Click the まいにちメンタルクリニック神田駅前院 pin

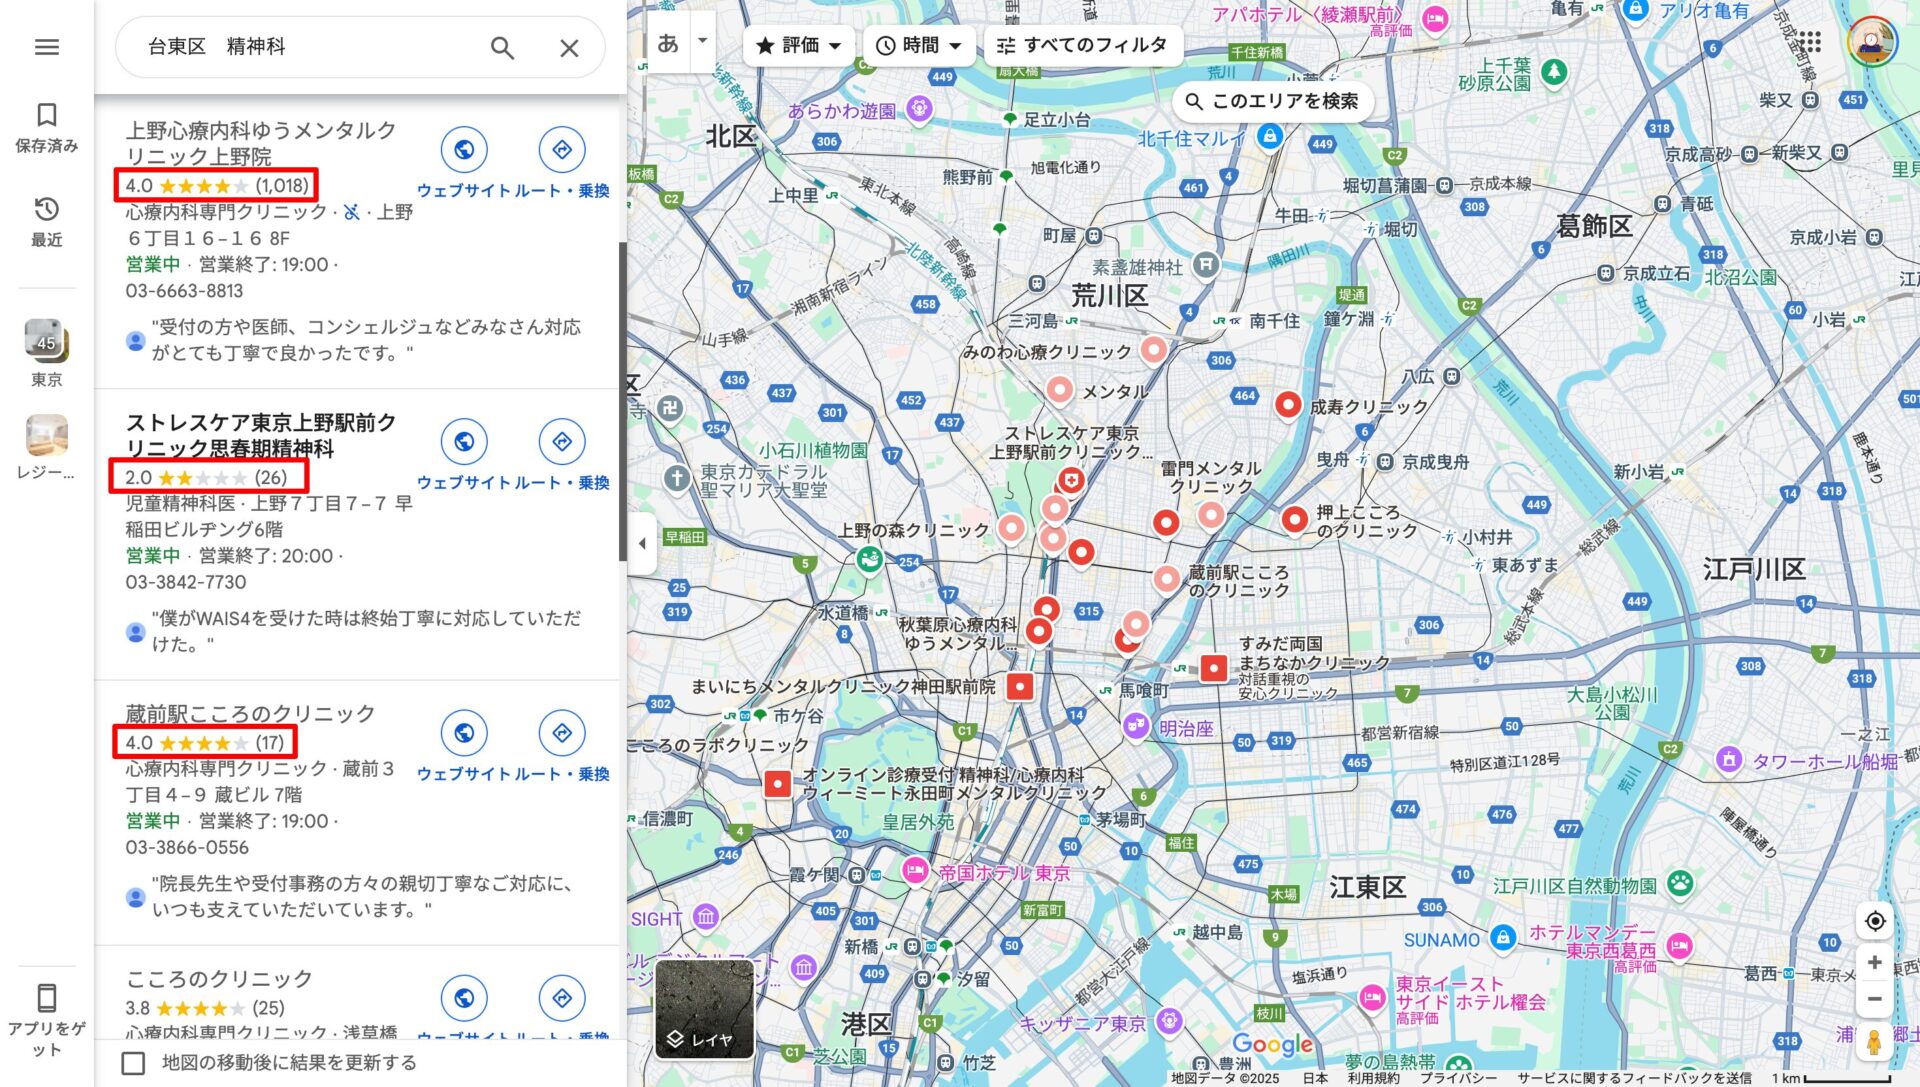[1019, 686]
